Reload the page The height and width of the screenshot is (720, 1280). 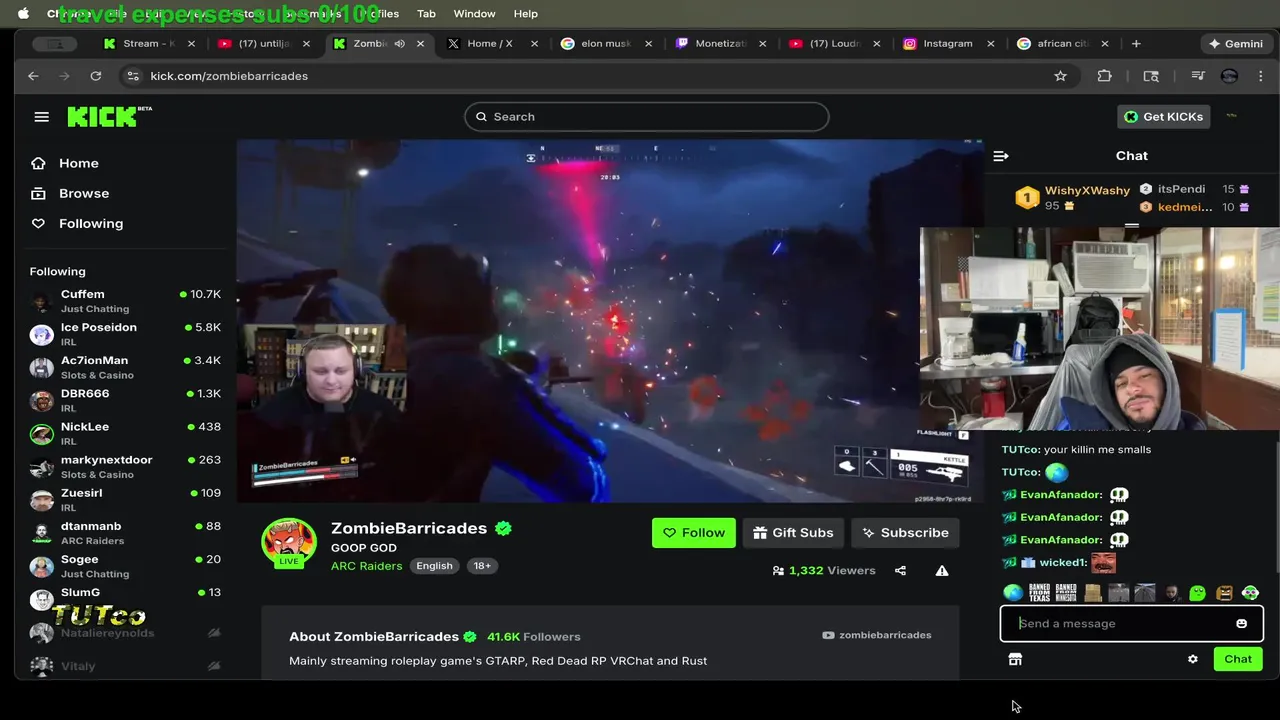click(x=96, y=76)
